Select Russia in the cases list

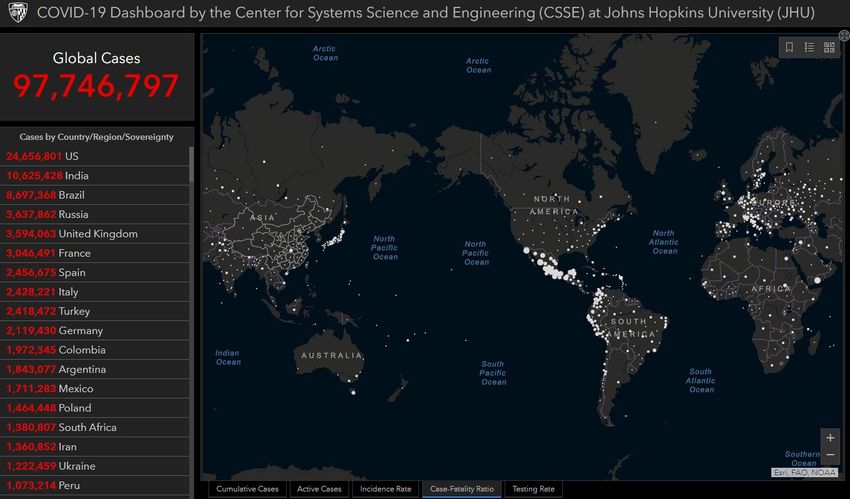tap(94, 214)
